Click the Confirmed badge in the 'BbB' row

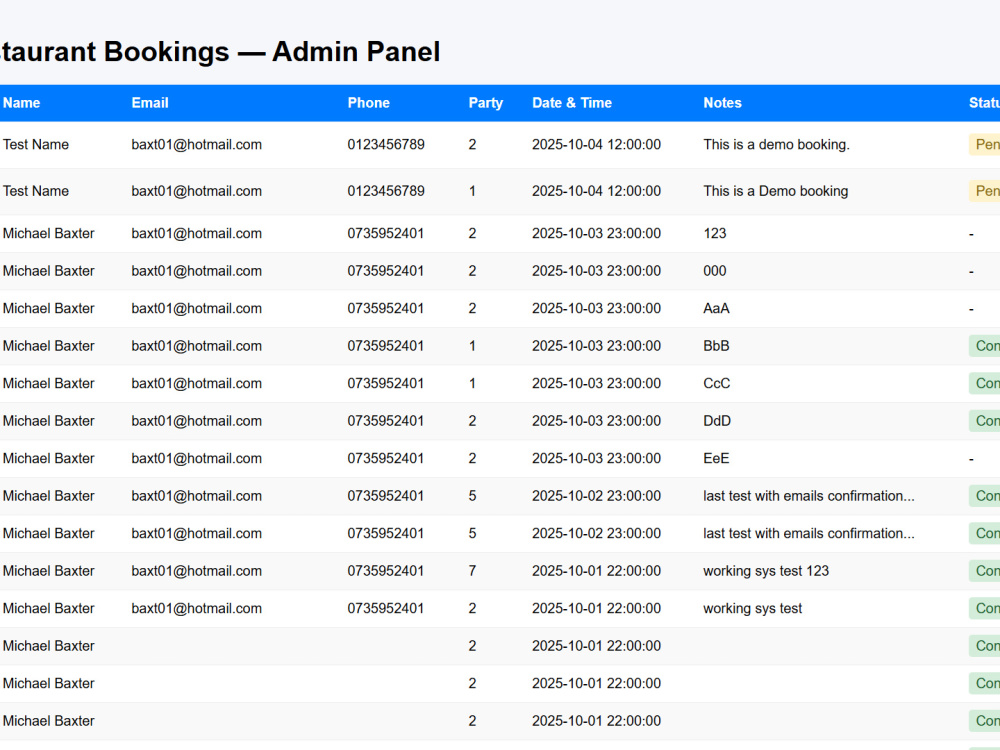pyautogui.click(x=984, y=346)
